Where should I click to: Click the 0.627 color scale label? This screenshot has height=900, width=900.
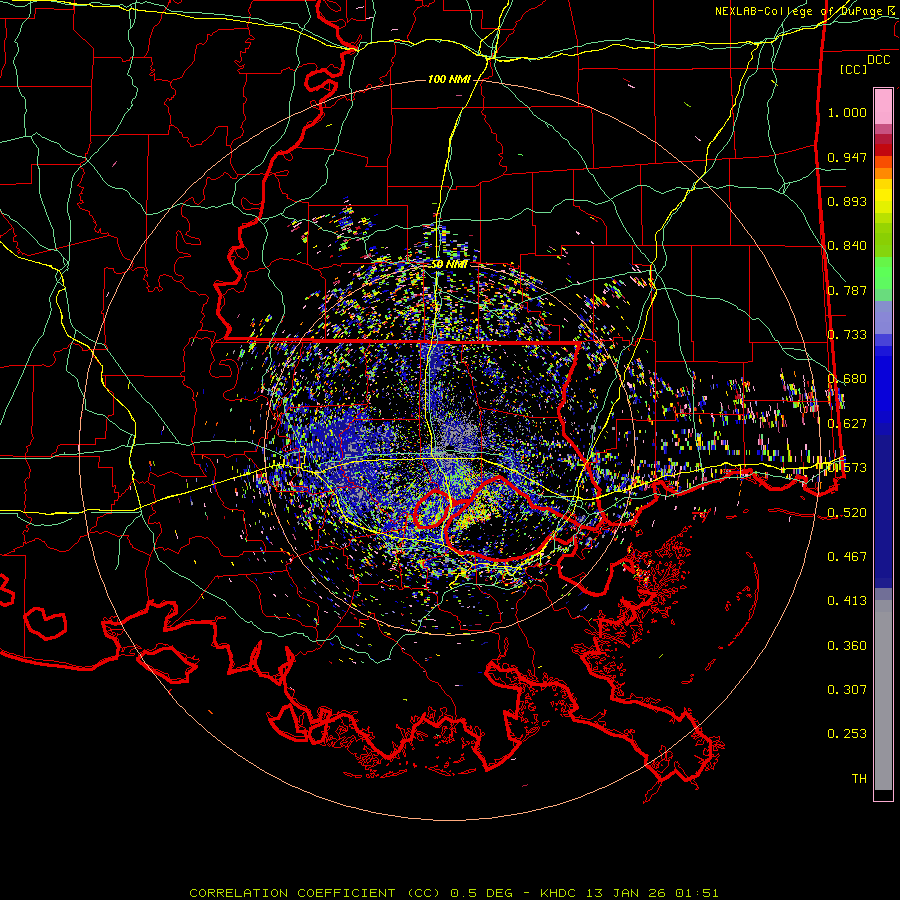[x=847, y=424]
